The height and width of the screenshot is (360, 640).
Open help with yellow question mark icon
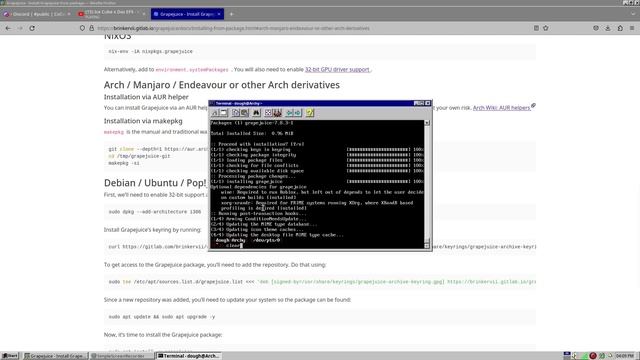[x=310, y=113]
